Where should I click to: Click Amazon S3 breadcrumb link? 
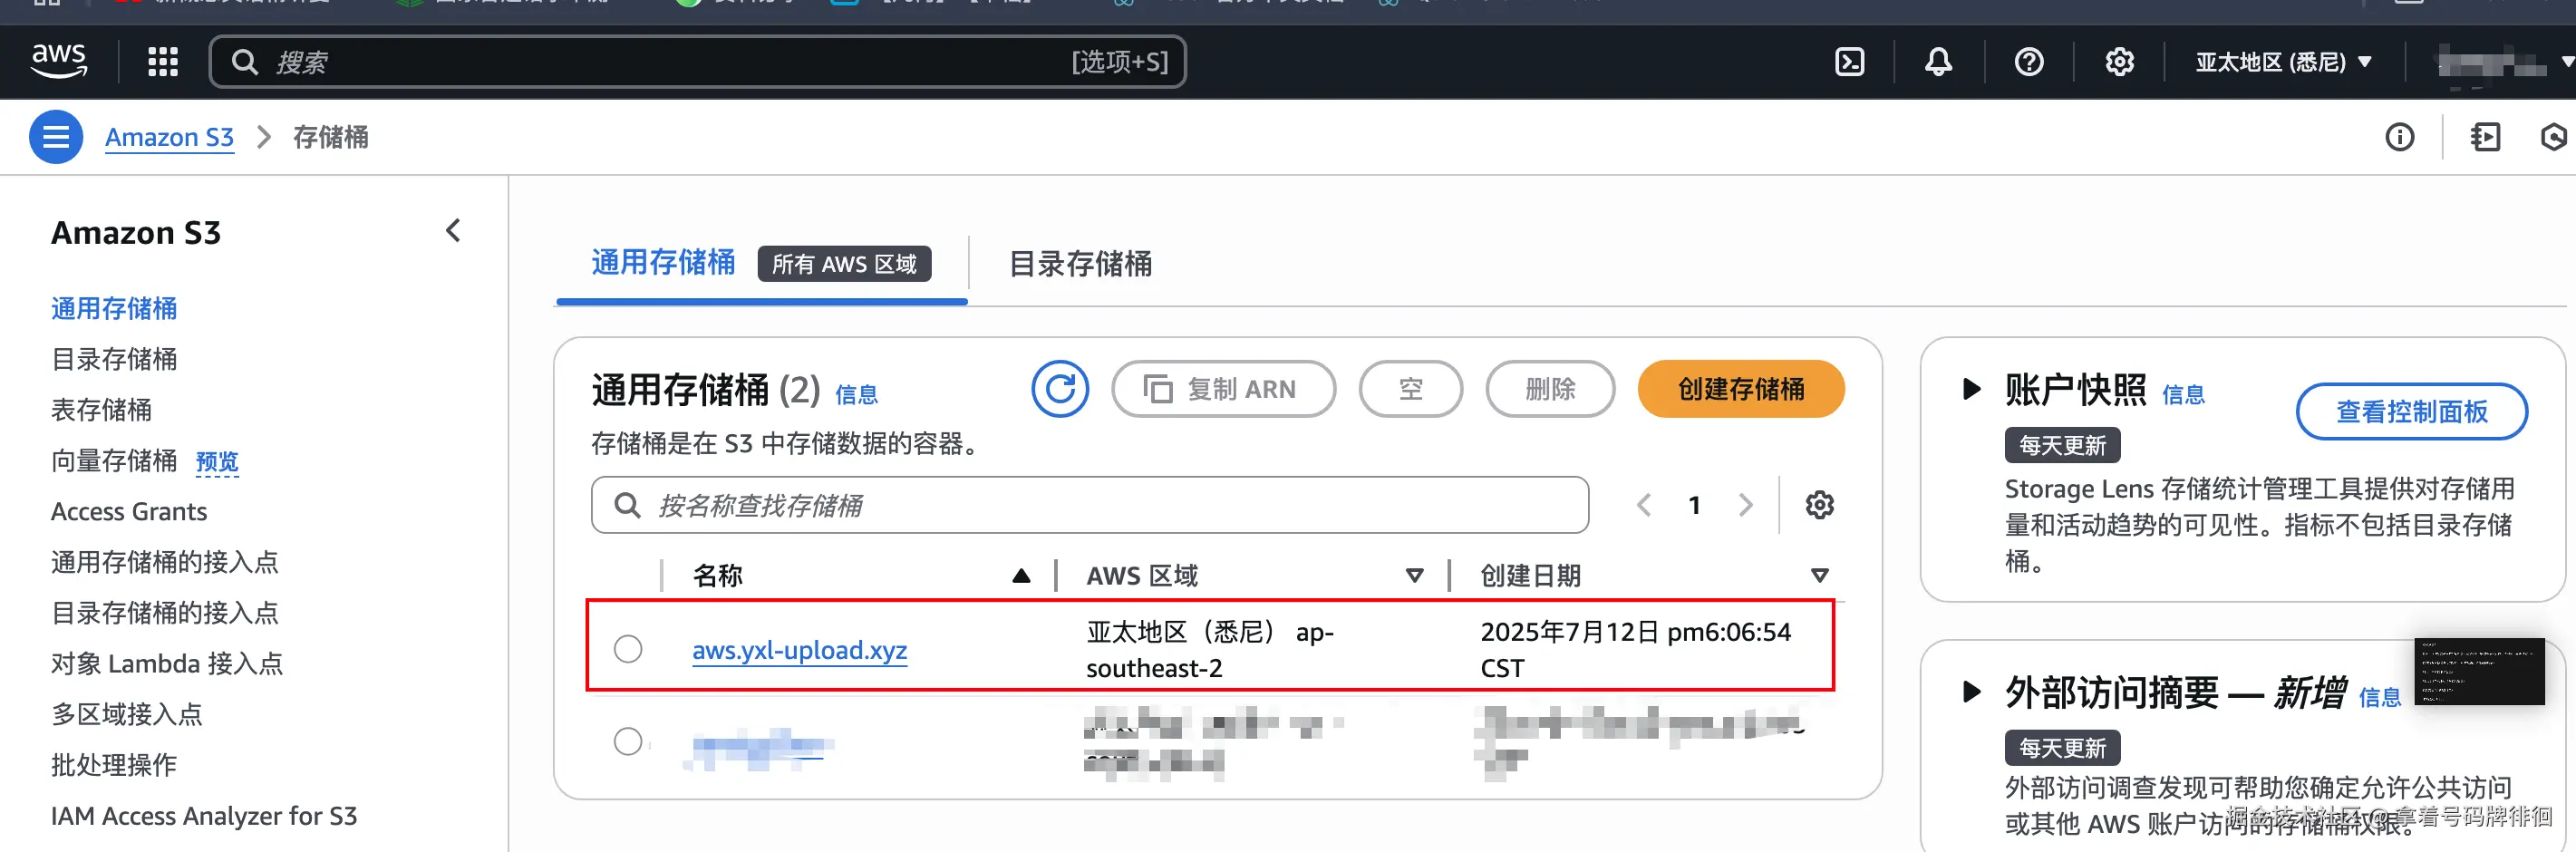point(169,137)
